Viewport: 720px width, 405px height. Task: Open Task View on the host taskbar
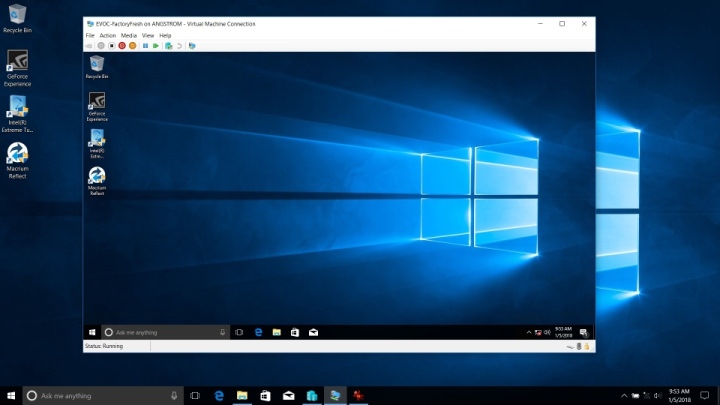(x=195, y=395)
